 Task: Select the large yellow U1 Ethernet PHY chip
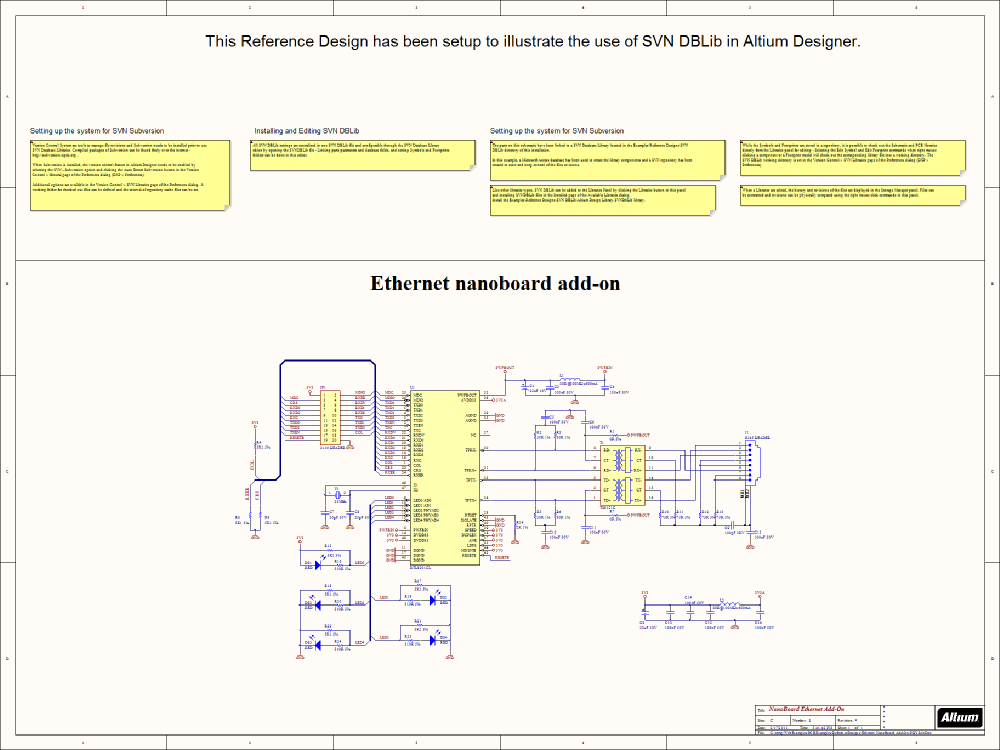tap(446, 478)
